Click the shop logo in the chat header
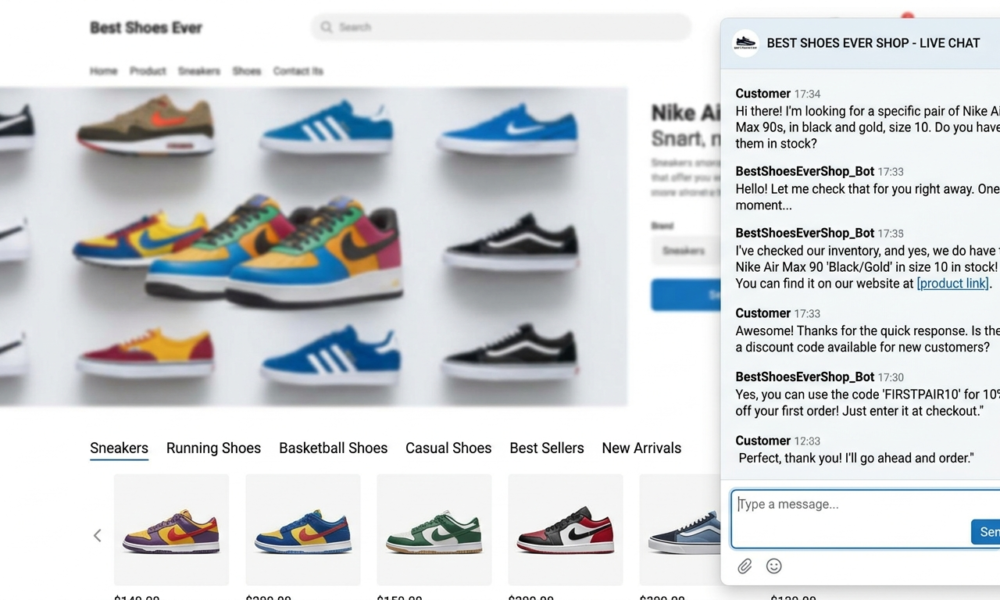Screen dimensions: 1000x600 [745, 43]
